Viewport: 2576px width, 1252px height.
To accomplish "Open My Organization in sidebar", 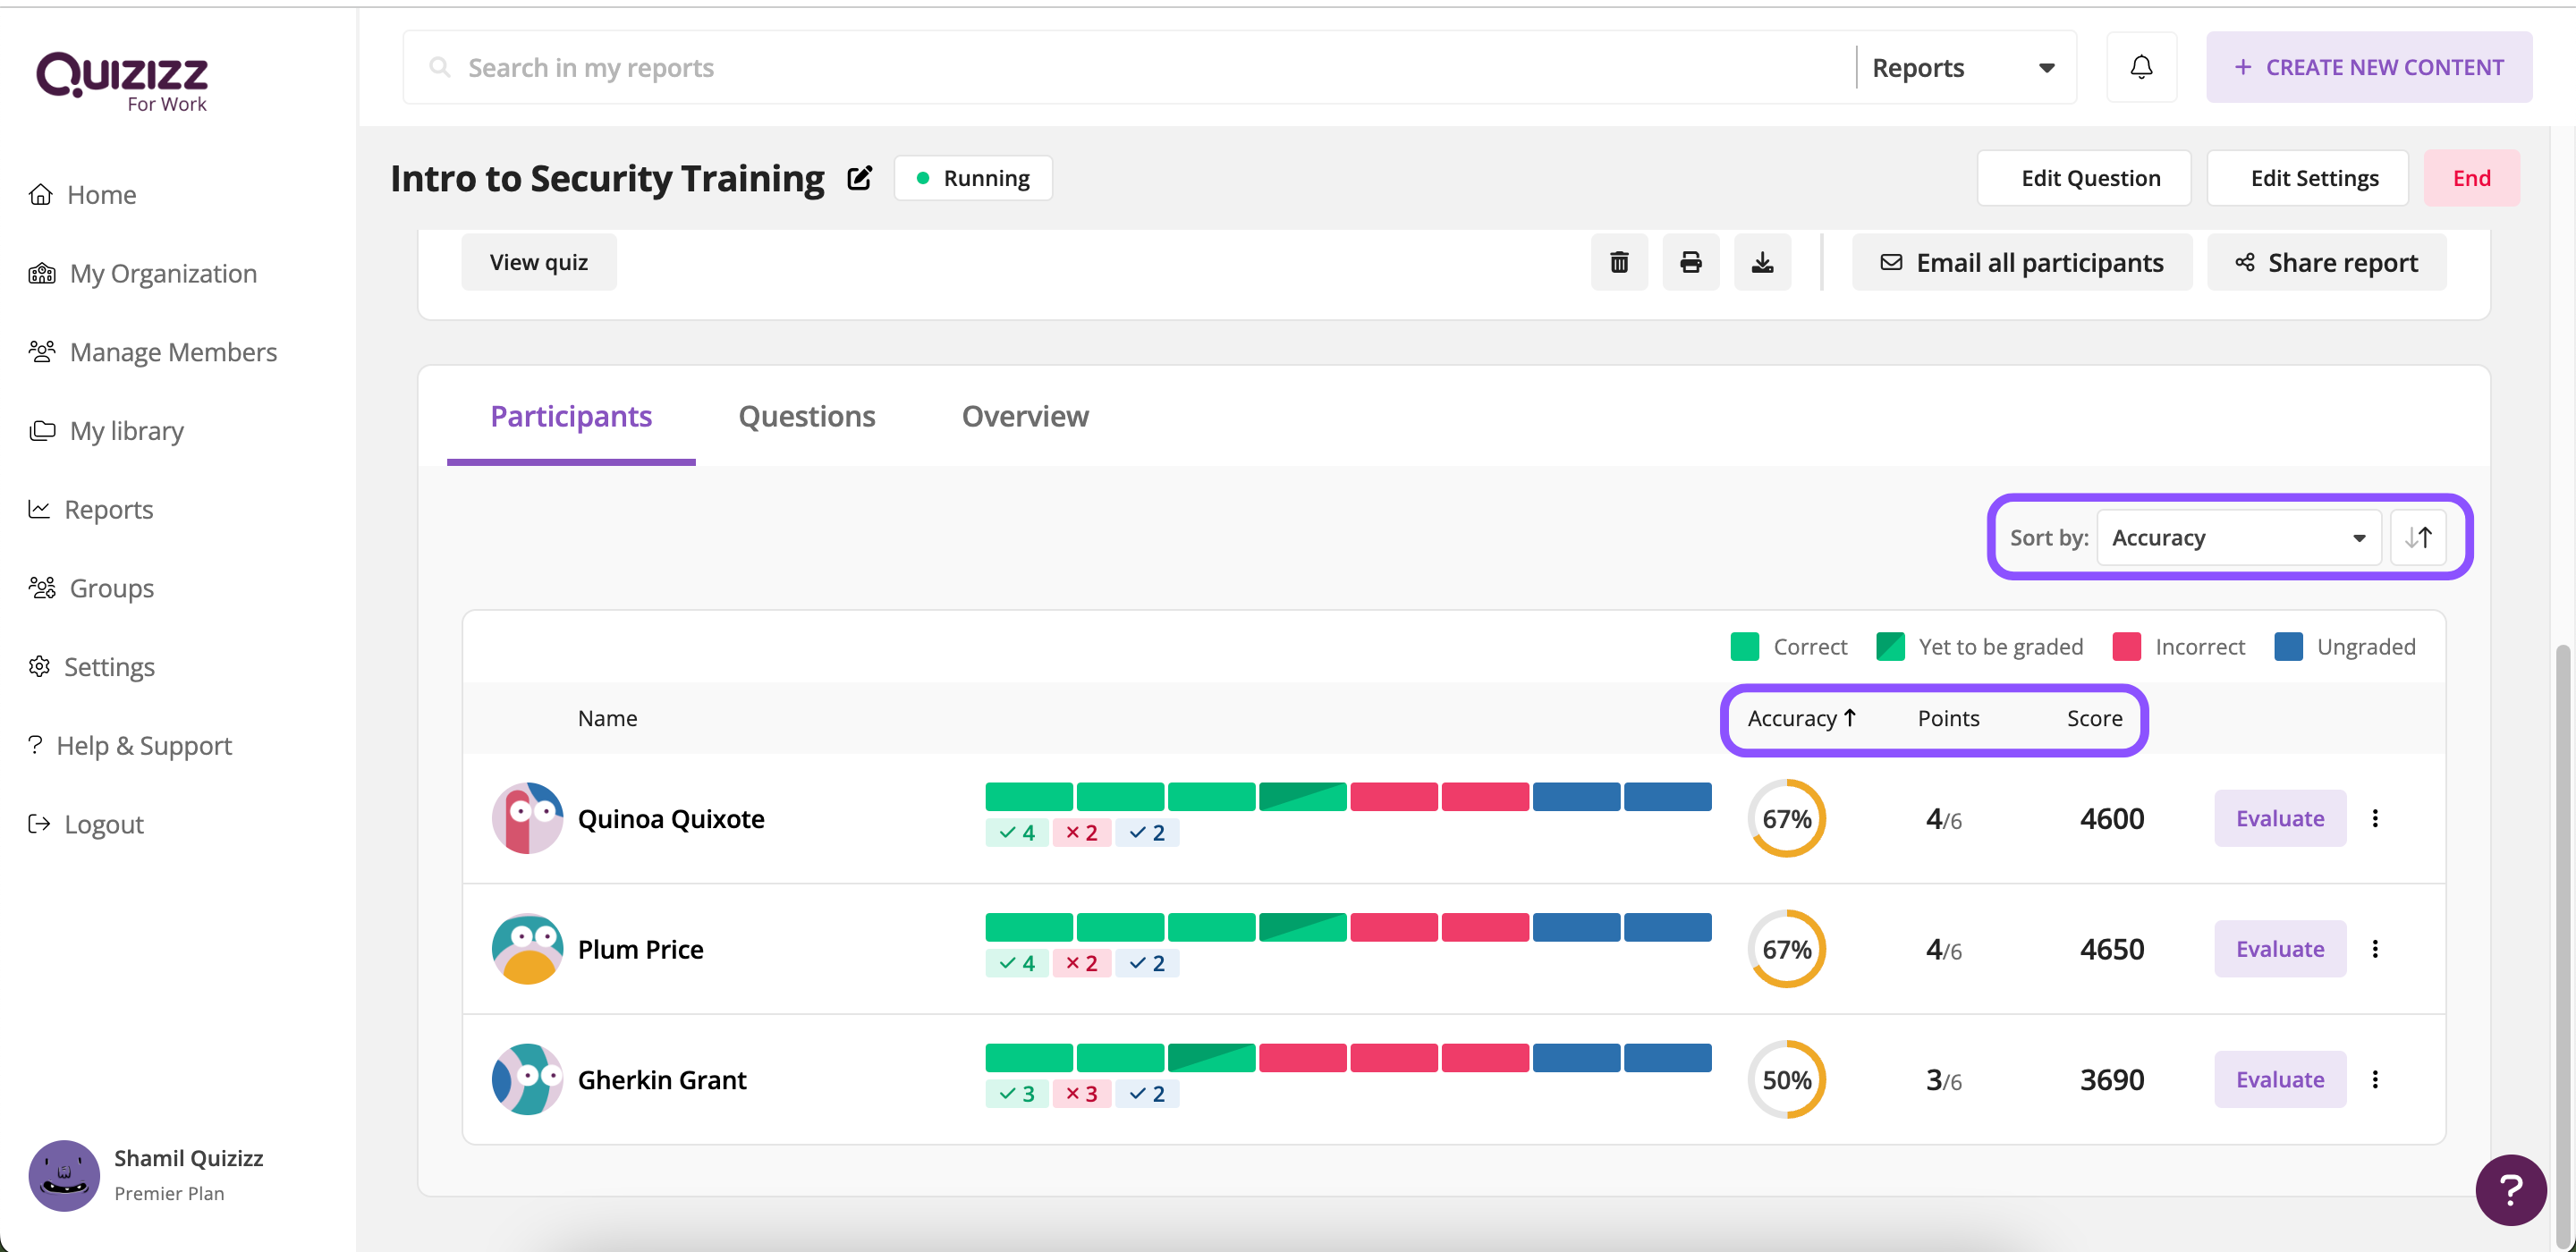I will click(x=143, y=273).
